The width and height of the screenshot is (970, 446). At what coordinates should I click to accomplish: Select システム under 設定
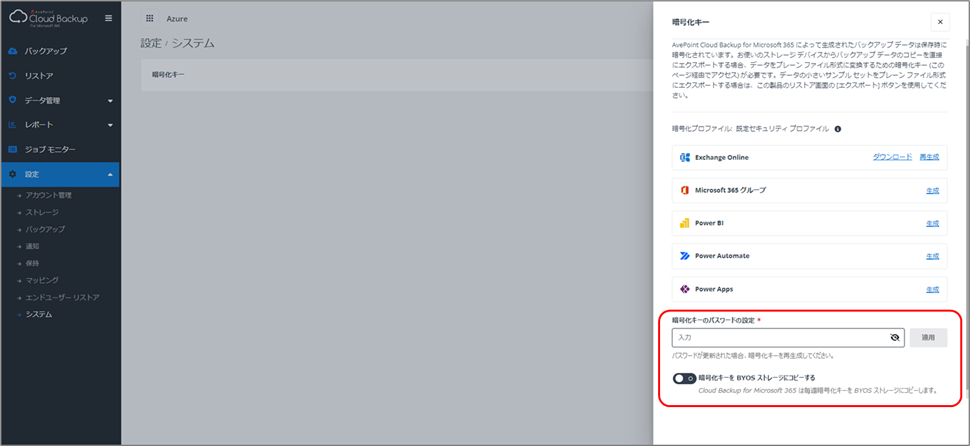[x=38, y=314]
